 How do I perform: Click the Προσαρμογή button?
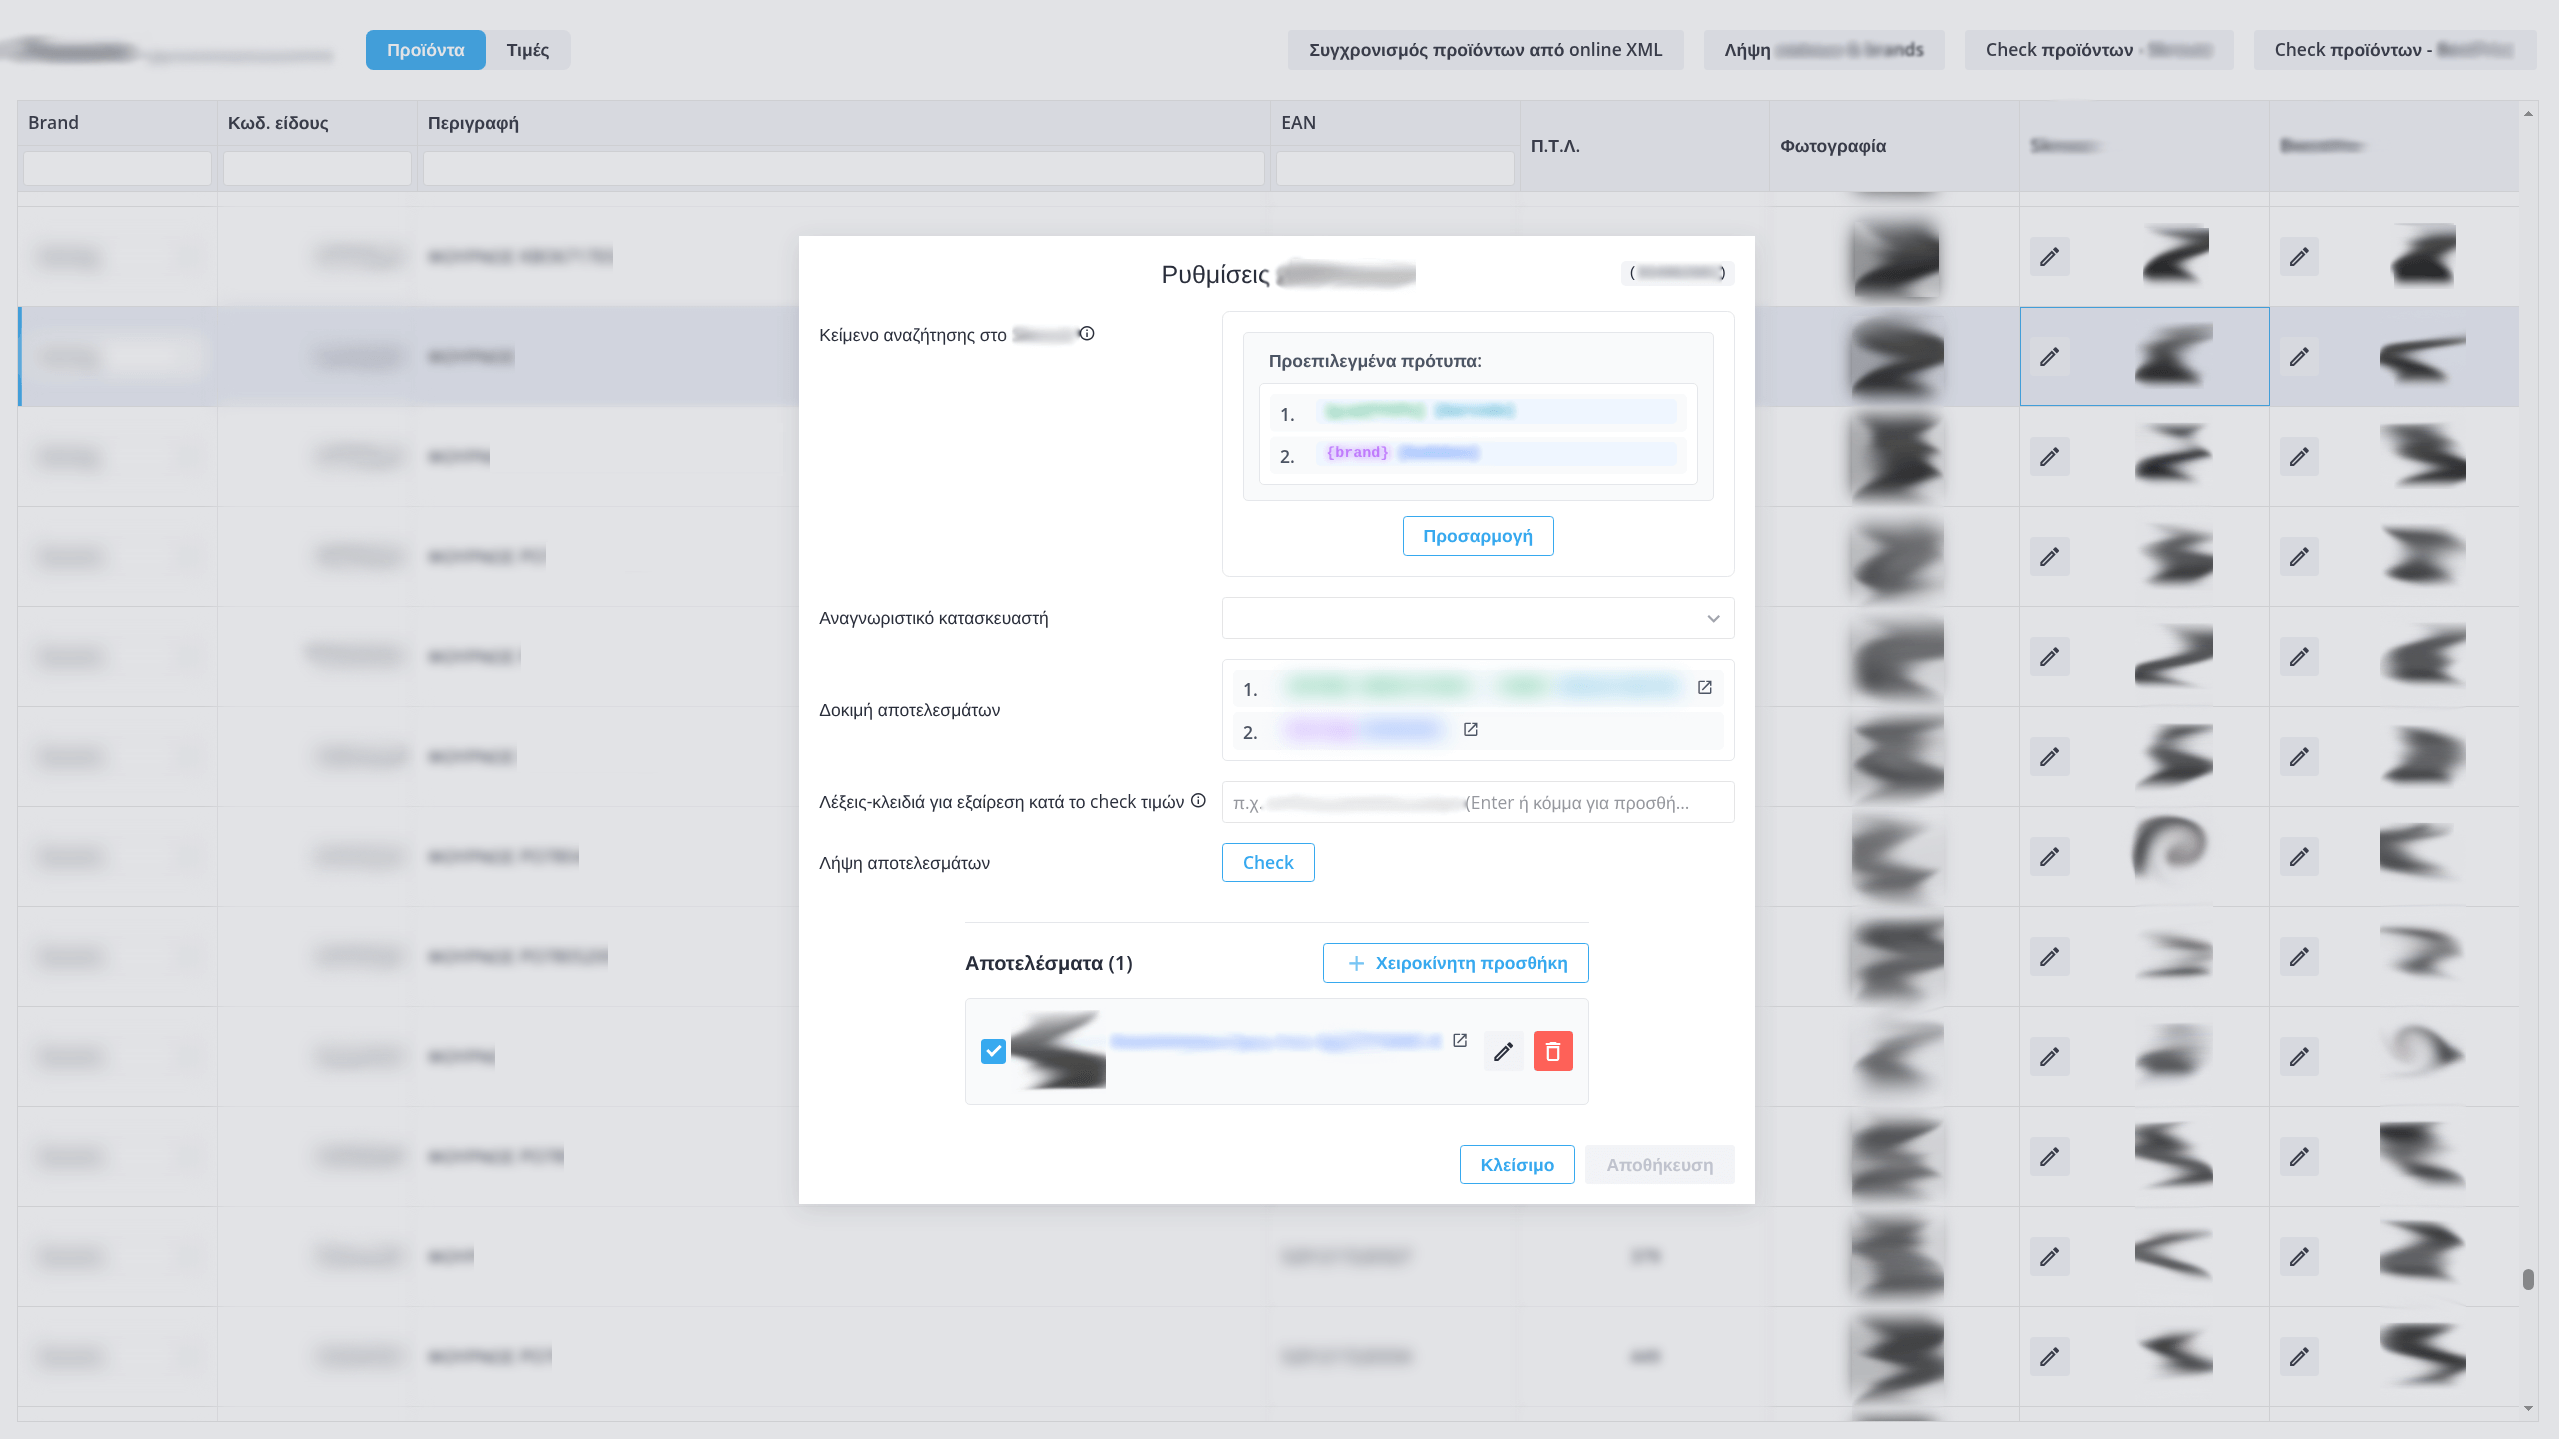(x=1477, y=535)
